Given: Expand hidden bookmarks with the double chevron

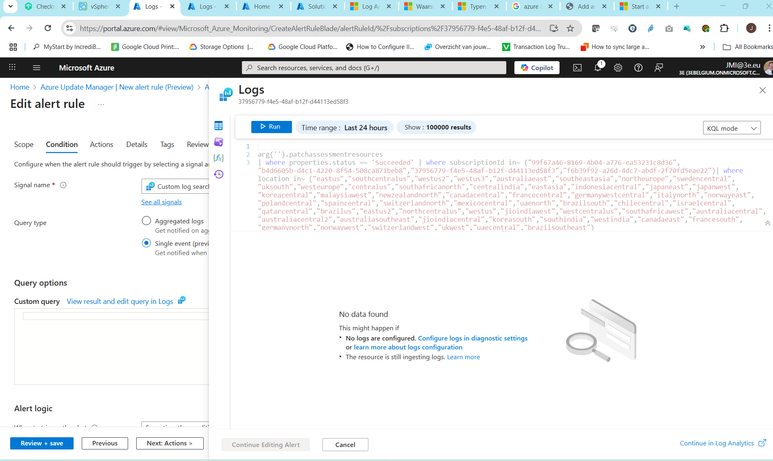Looking at the screenshot, I should pos(702,47).
